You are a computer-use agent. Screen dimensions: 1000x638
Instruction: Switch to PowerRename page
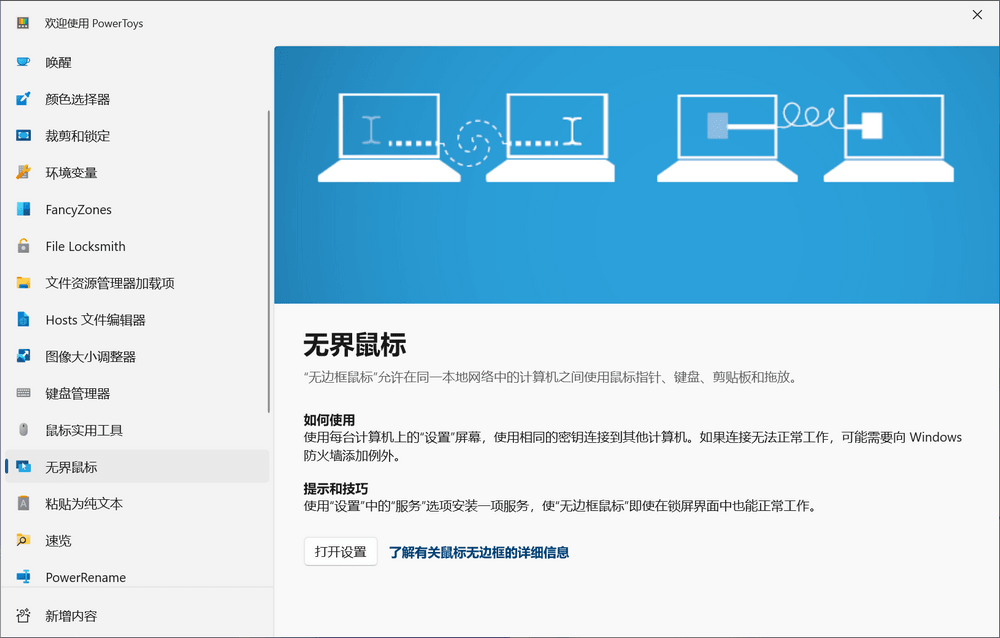point(85,578)
